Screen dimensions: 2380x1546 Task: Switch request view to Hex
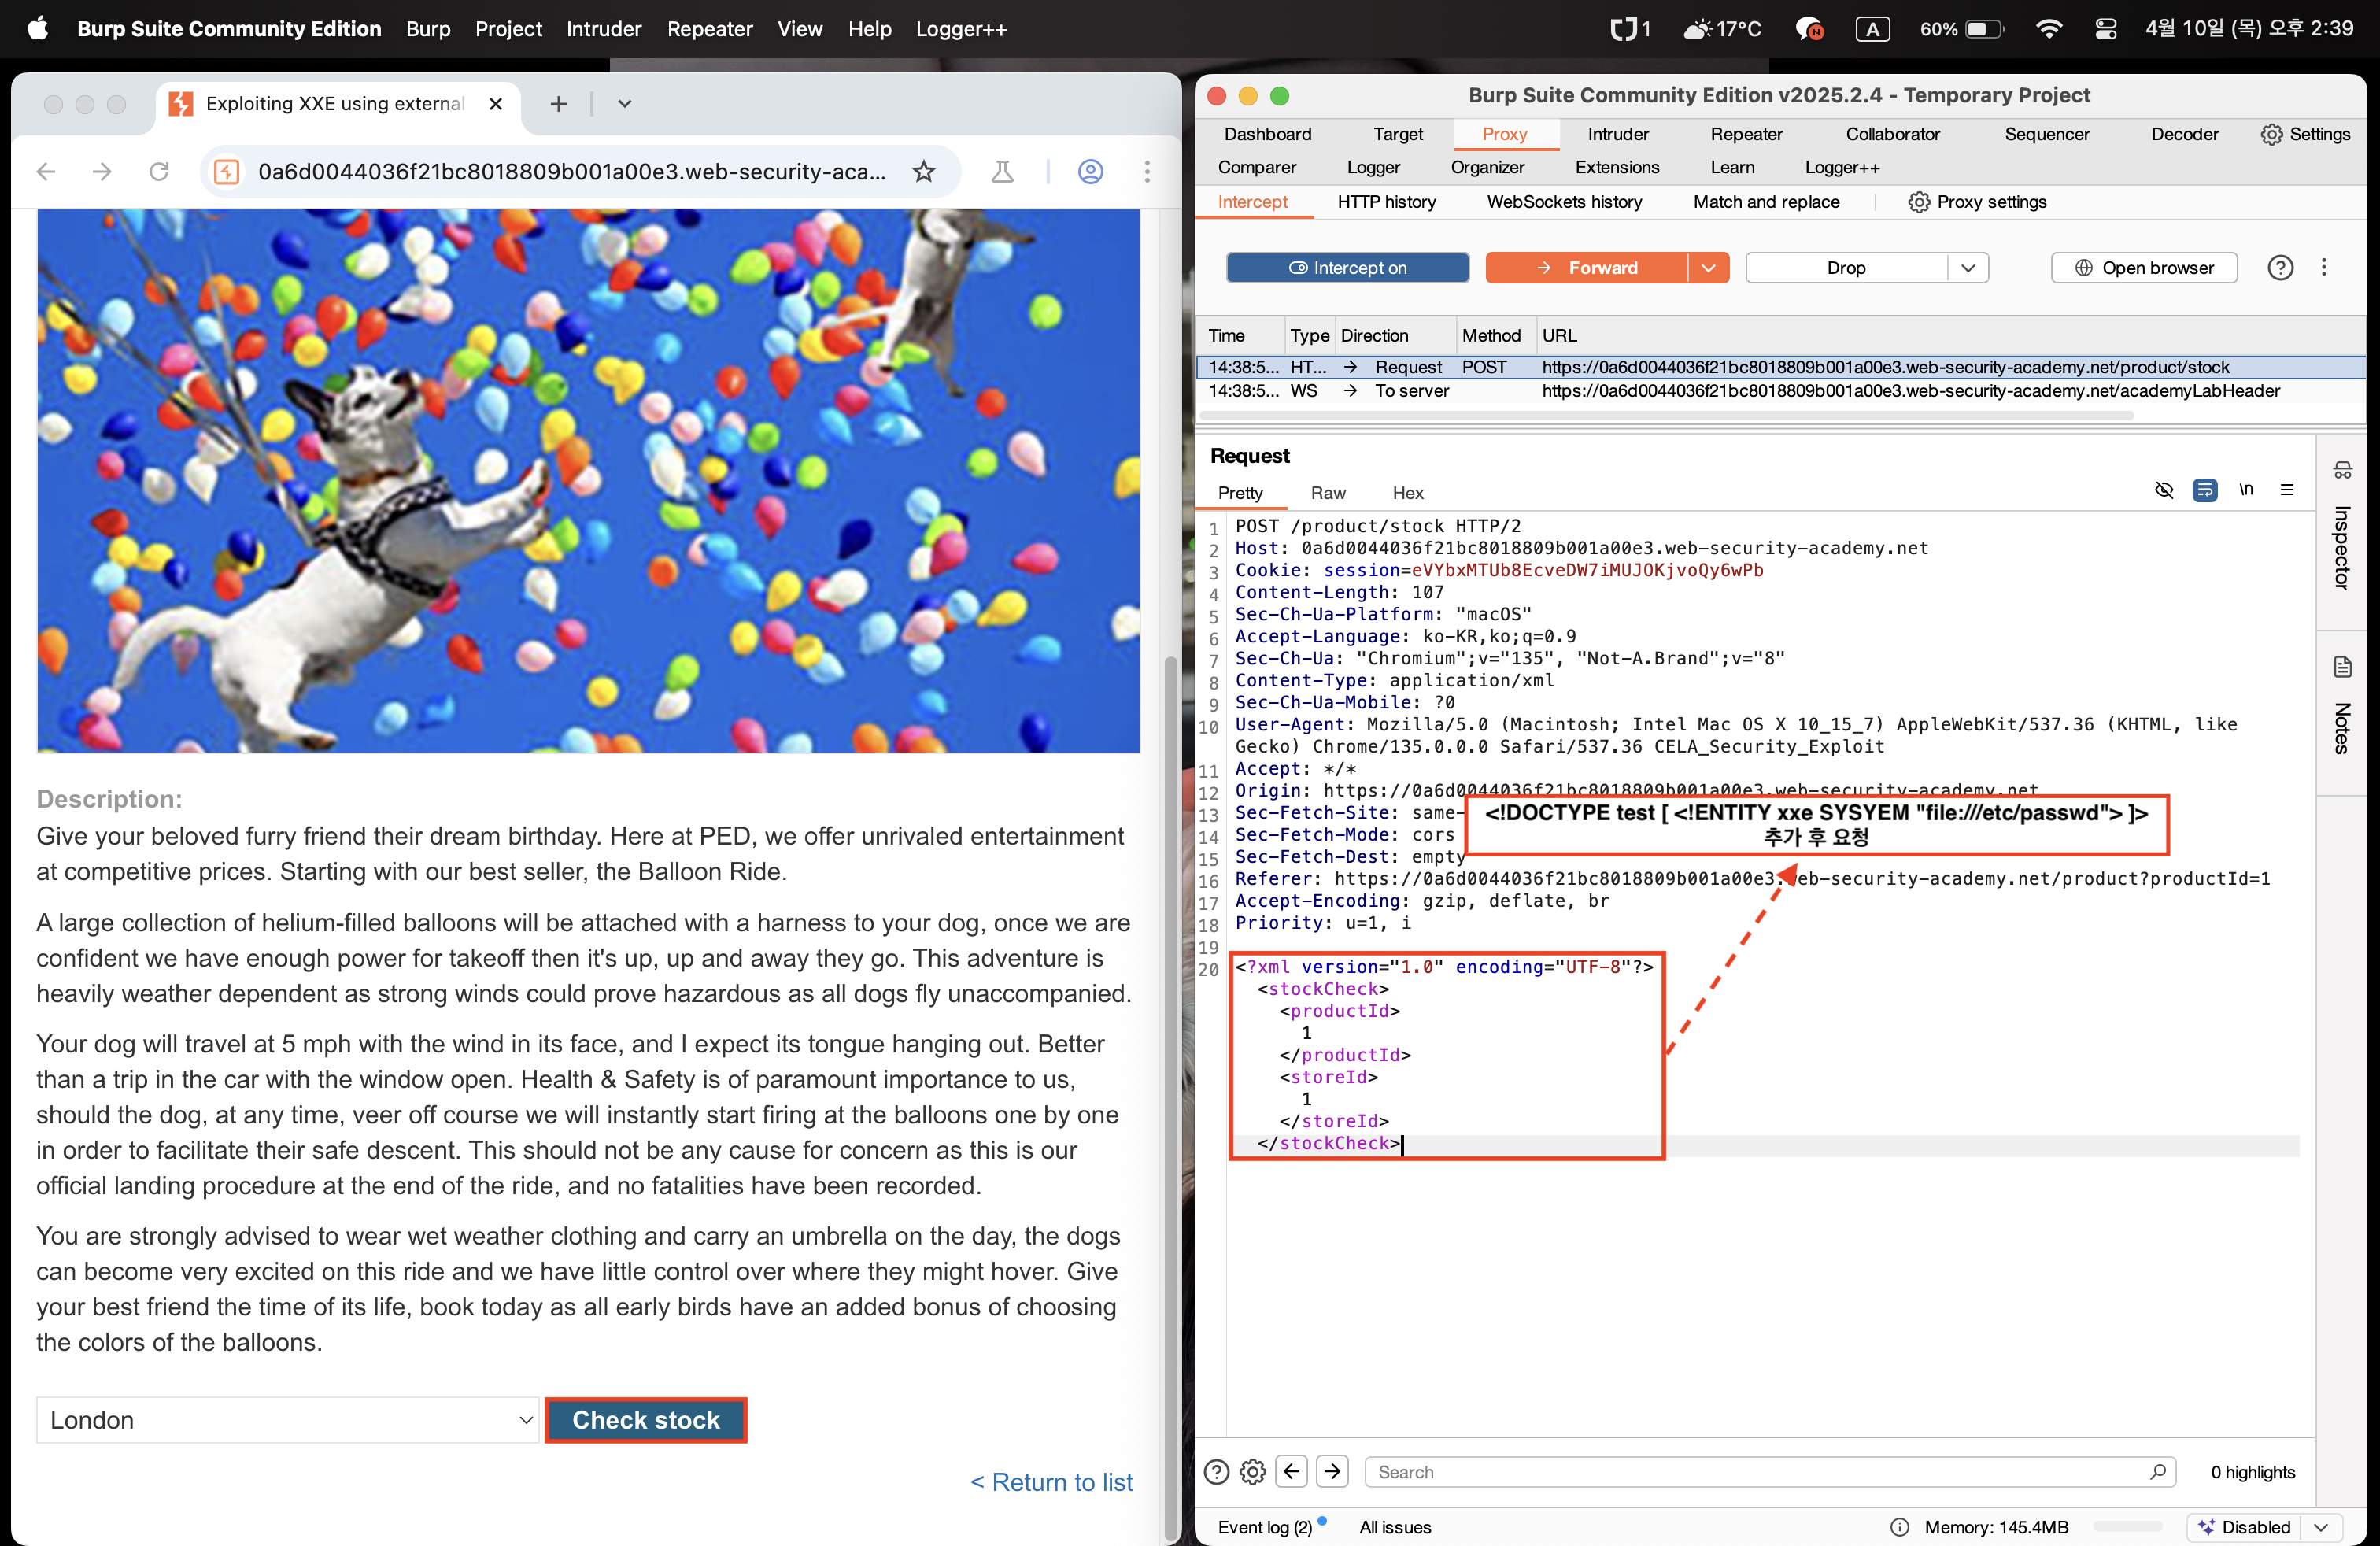click(1408, 493)
